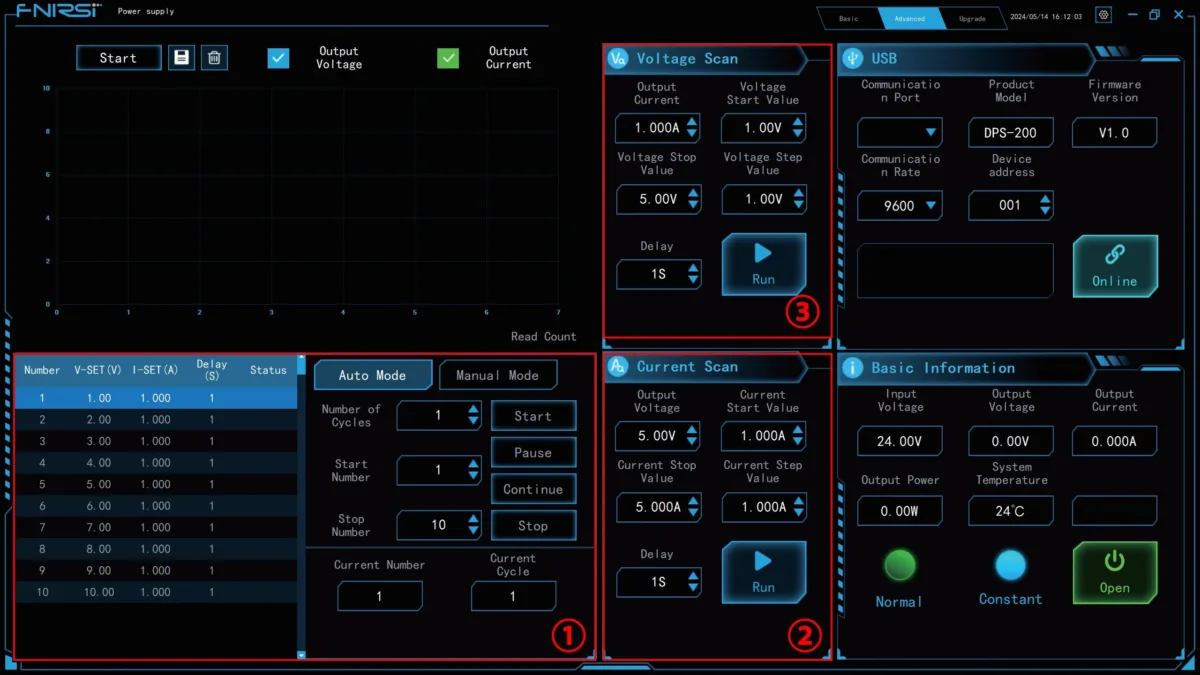Select row 5 in the V-SET table

coord(156,484)
